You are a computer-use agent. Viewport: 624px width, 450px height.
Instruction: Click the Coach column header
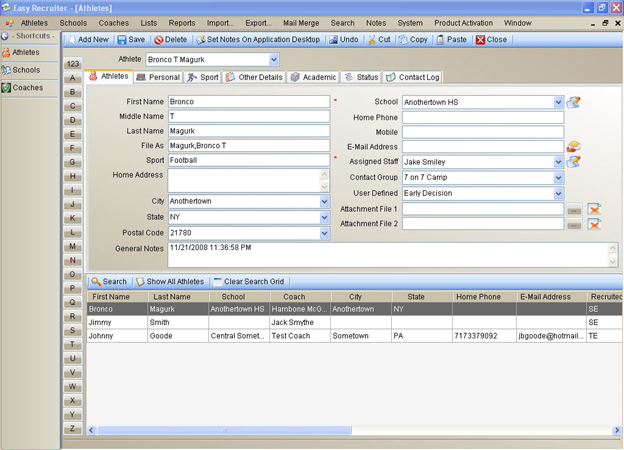coord(300,297)
